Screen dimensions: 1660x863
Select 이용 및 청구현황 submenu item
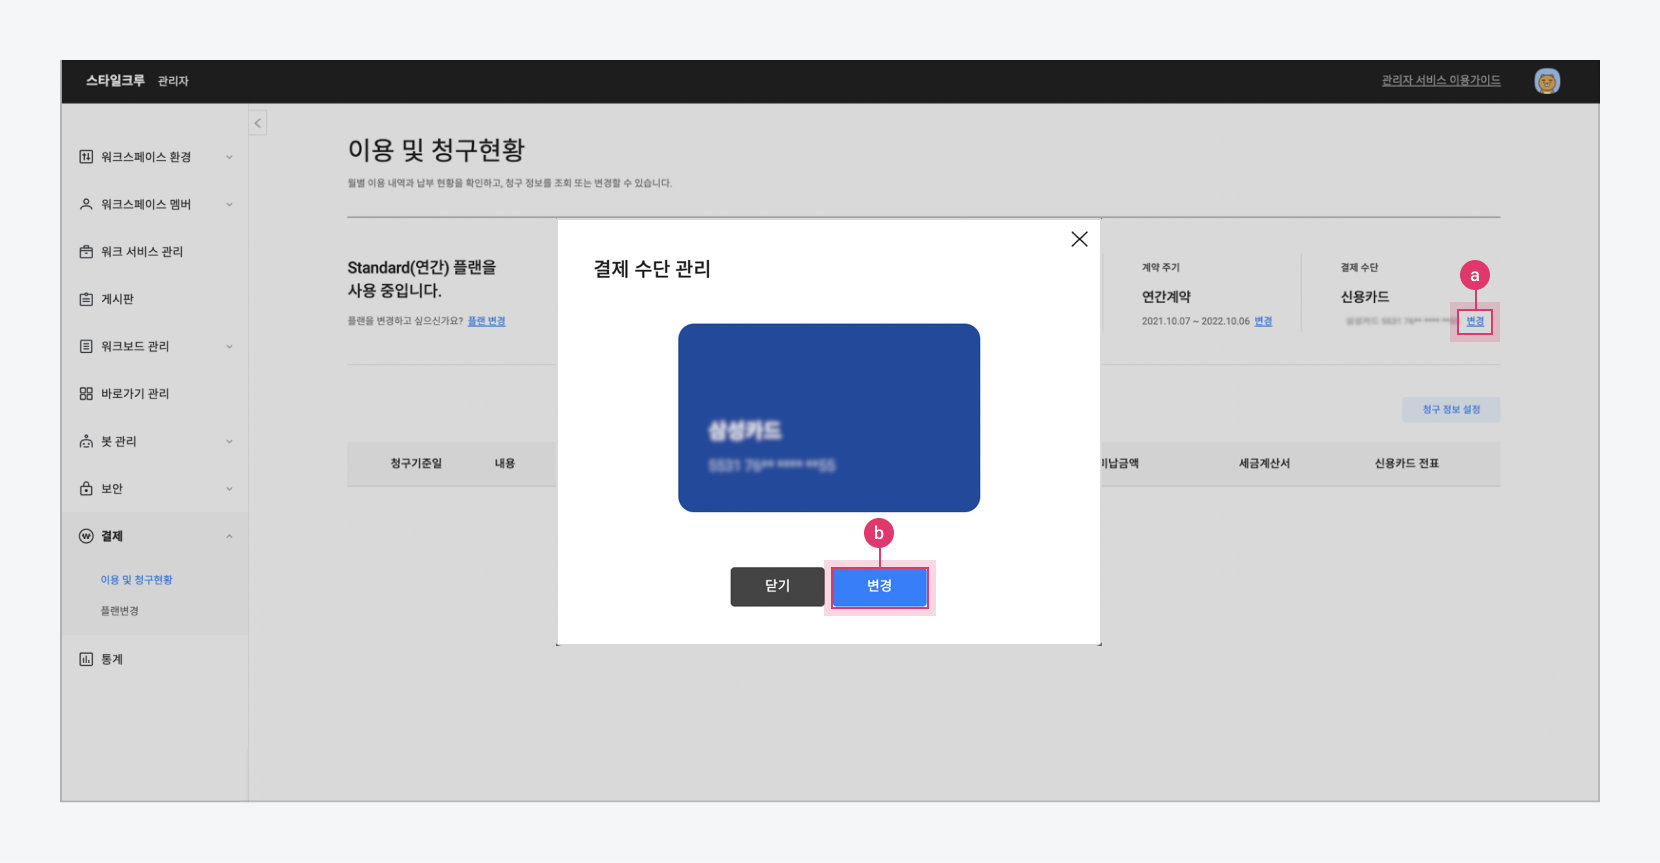click(136, 580)
